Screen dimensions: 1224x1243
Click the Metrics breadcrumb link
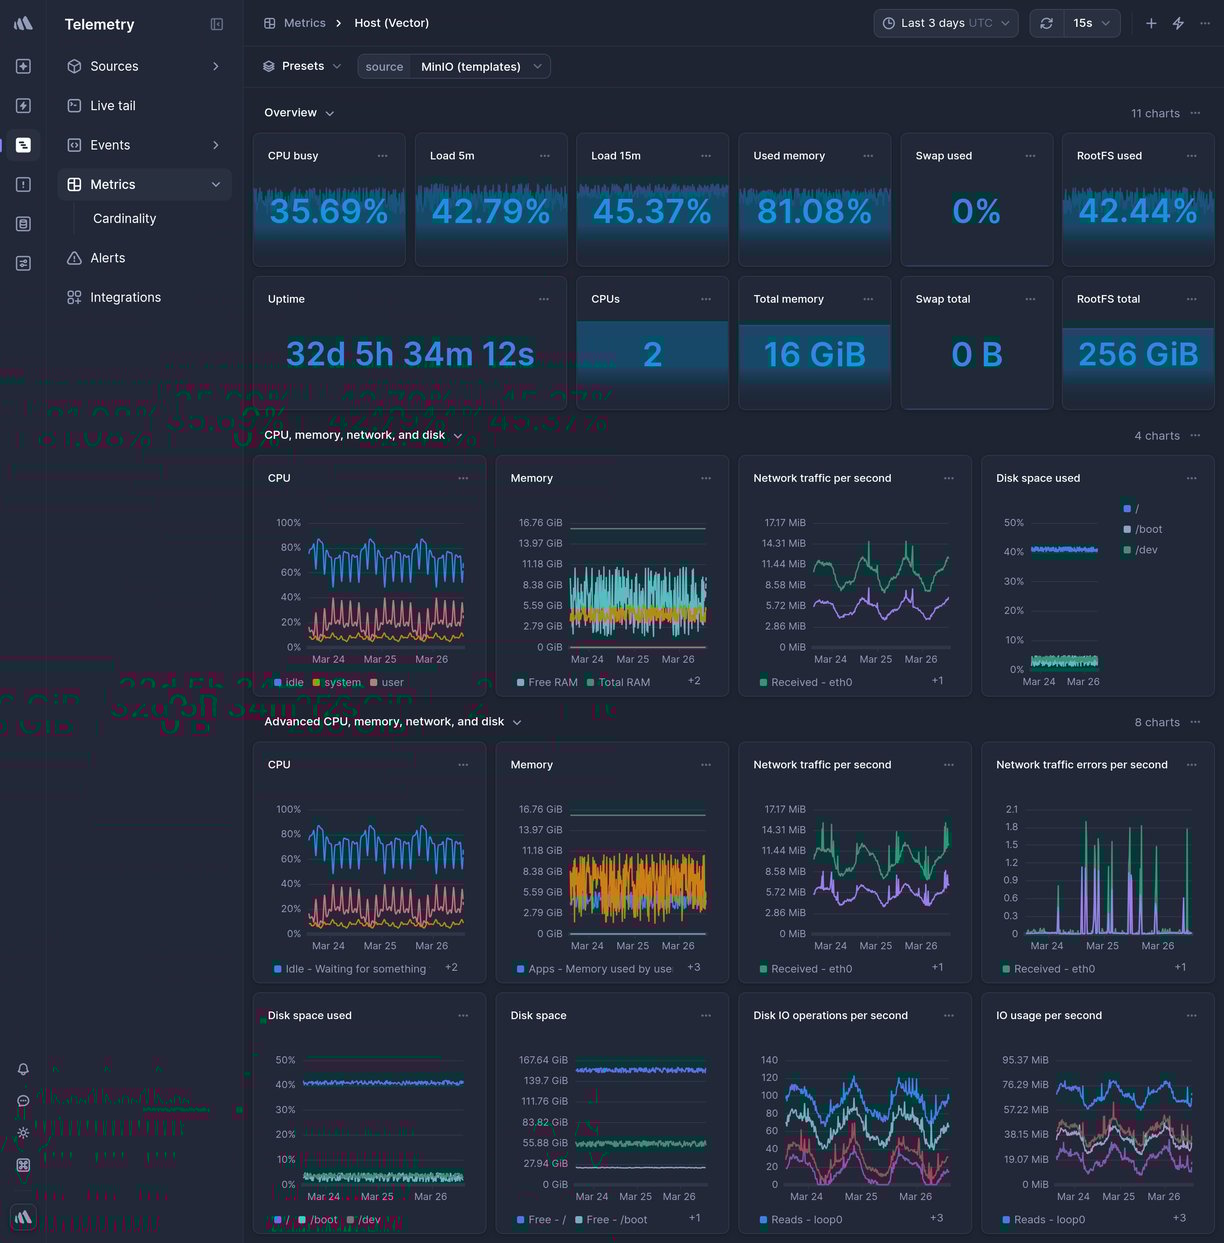coord(305,22)
